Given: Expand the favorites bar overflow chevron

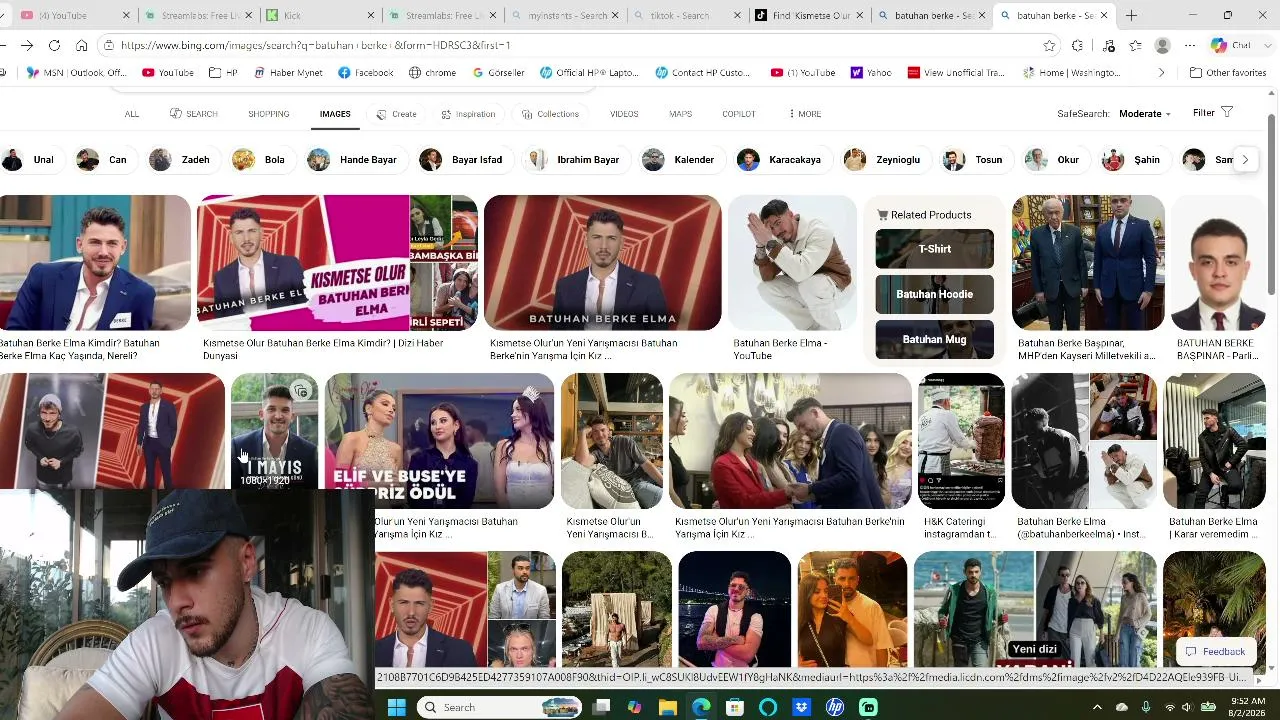Looking at the screenshot, I should [1161, 73].
